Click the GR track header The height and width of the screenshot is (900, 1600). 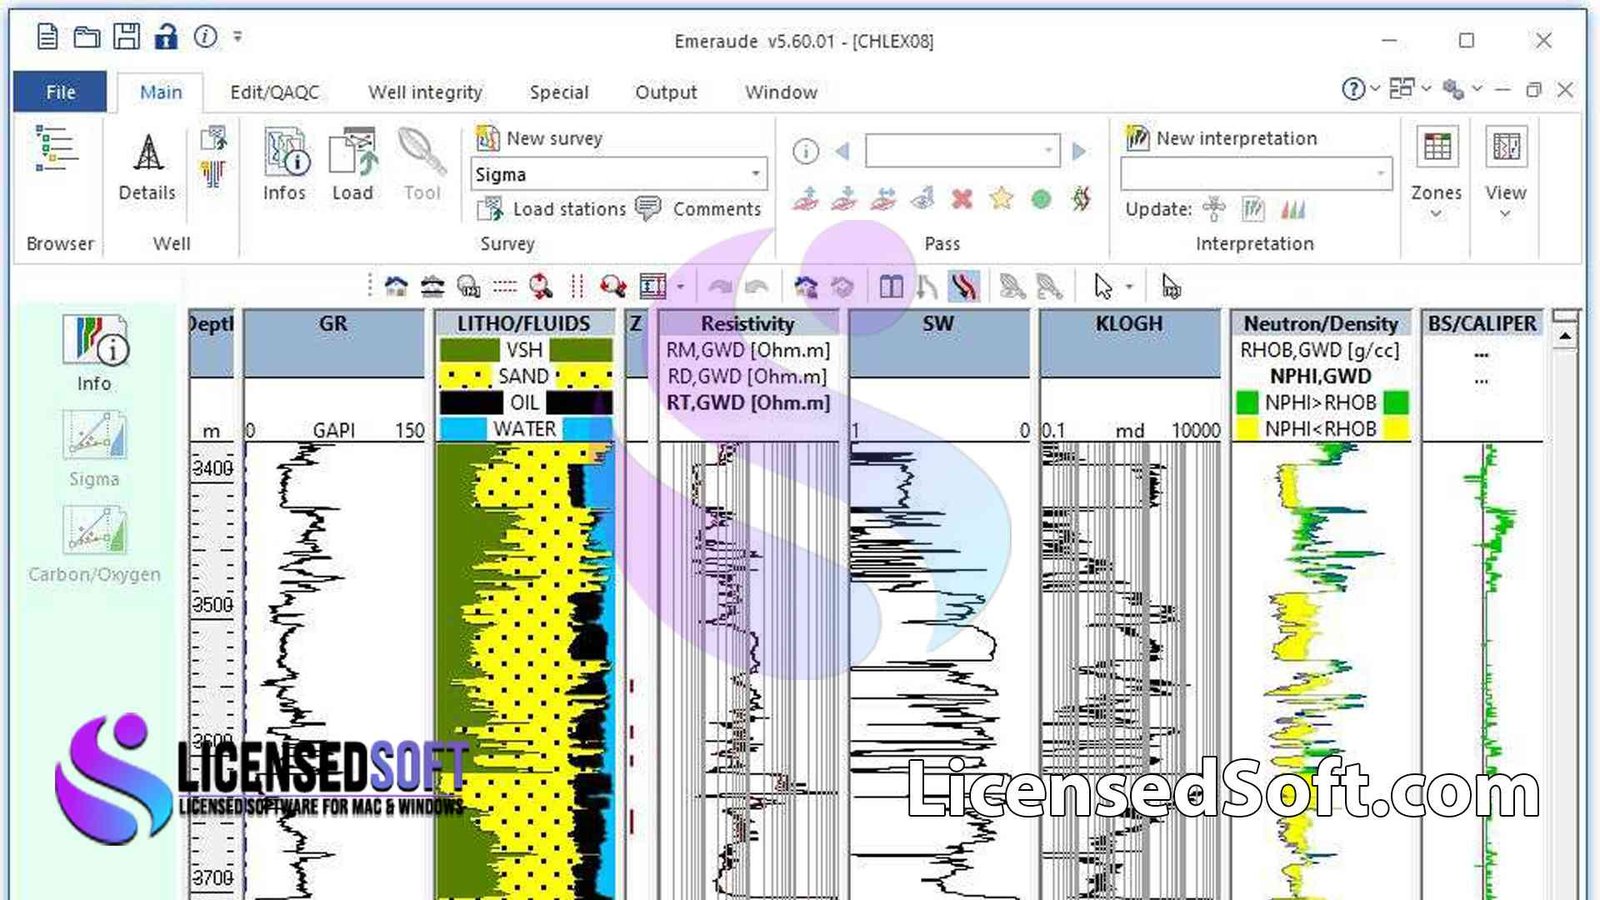pyautogui.click(x=334, y=324)
